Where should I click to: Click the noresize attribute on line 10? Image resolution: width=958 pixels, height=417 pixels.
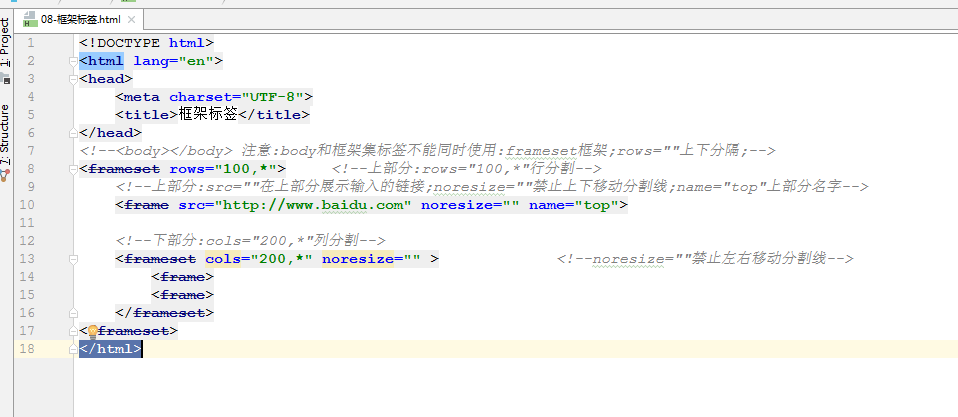(470, 205)
